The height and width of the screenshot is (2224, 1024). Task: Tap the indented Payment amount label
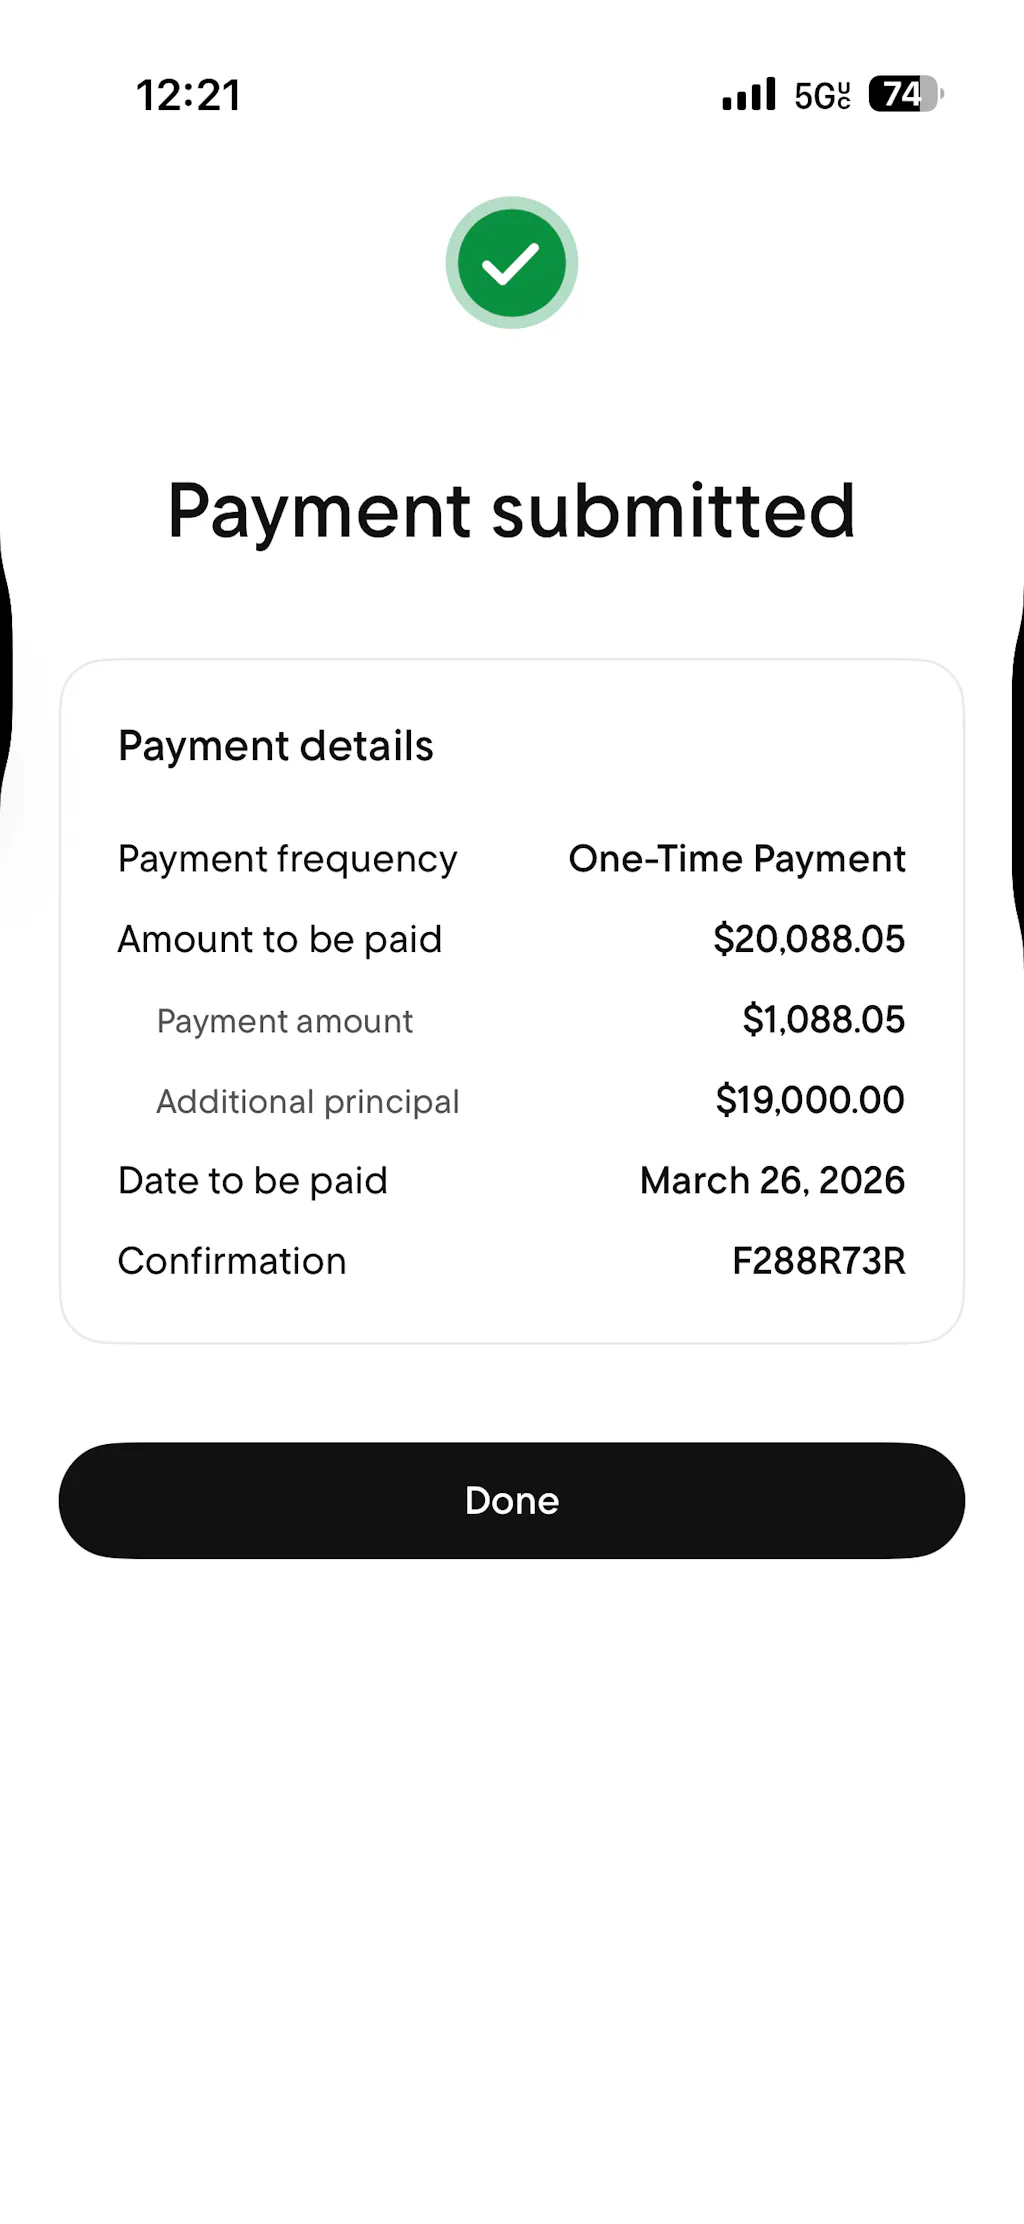(284, 1021)
